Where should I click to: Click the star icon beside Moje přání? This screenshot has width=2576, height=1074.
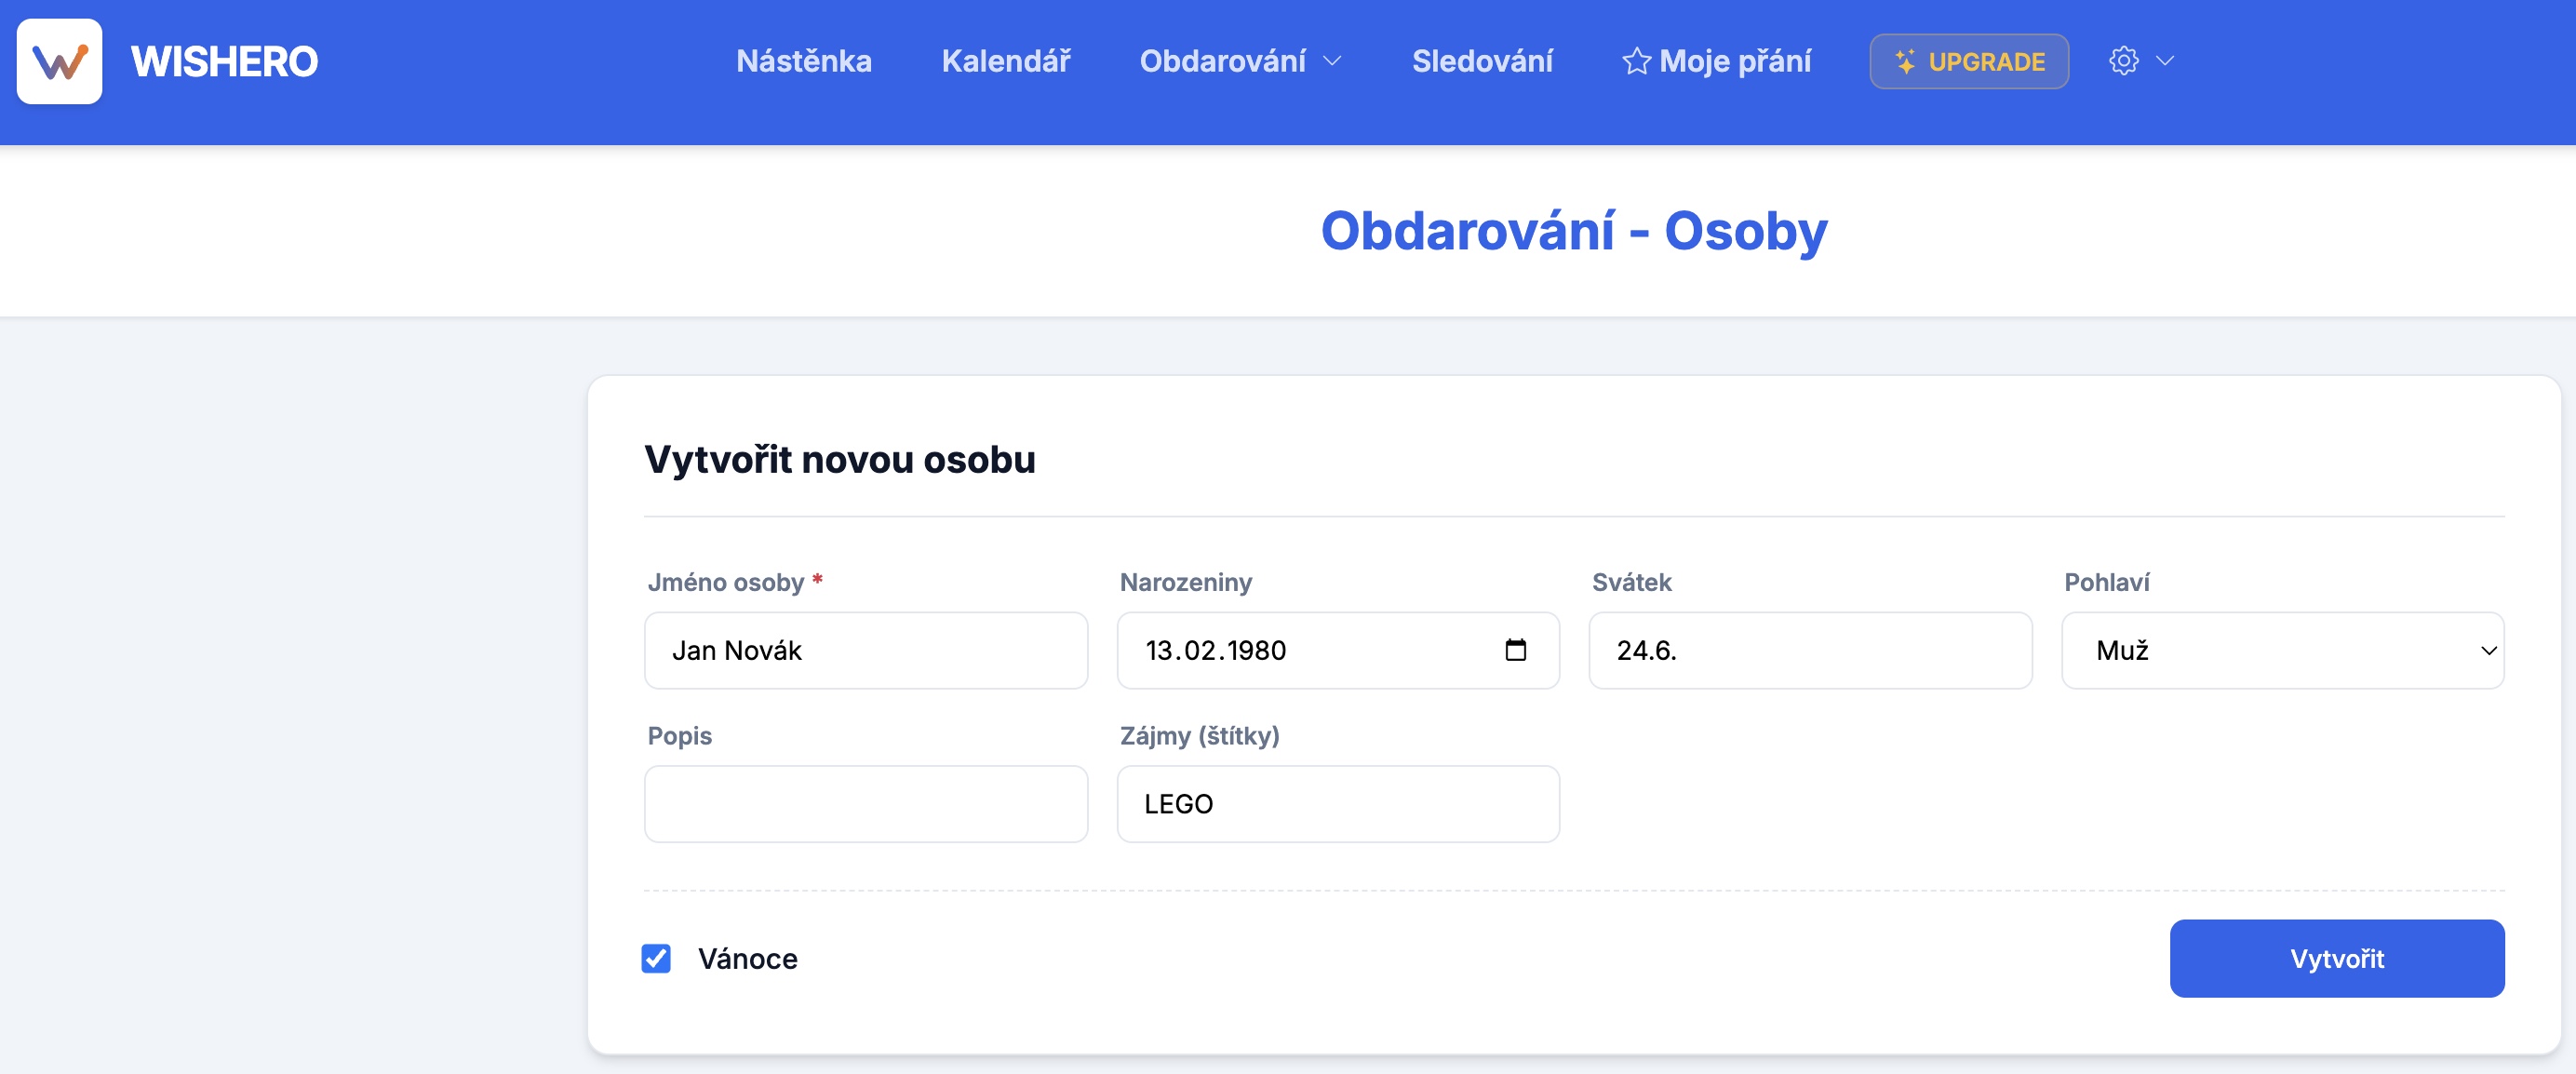(x=1636, y=61)
